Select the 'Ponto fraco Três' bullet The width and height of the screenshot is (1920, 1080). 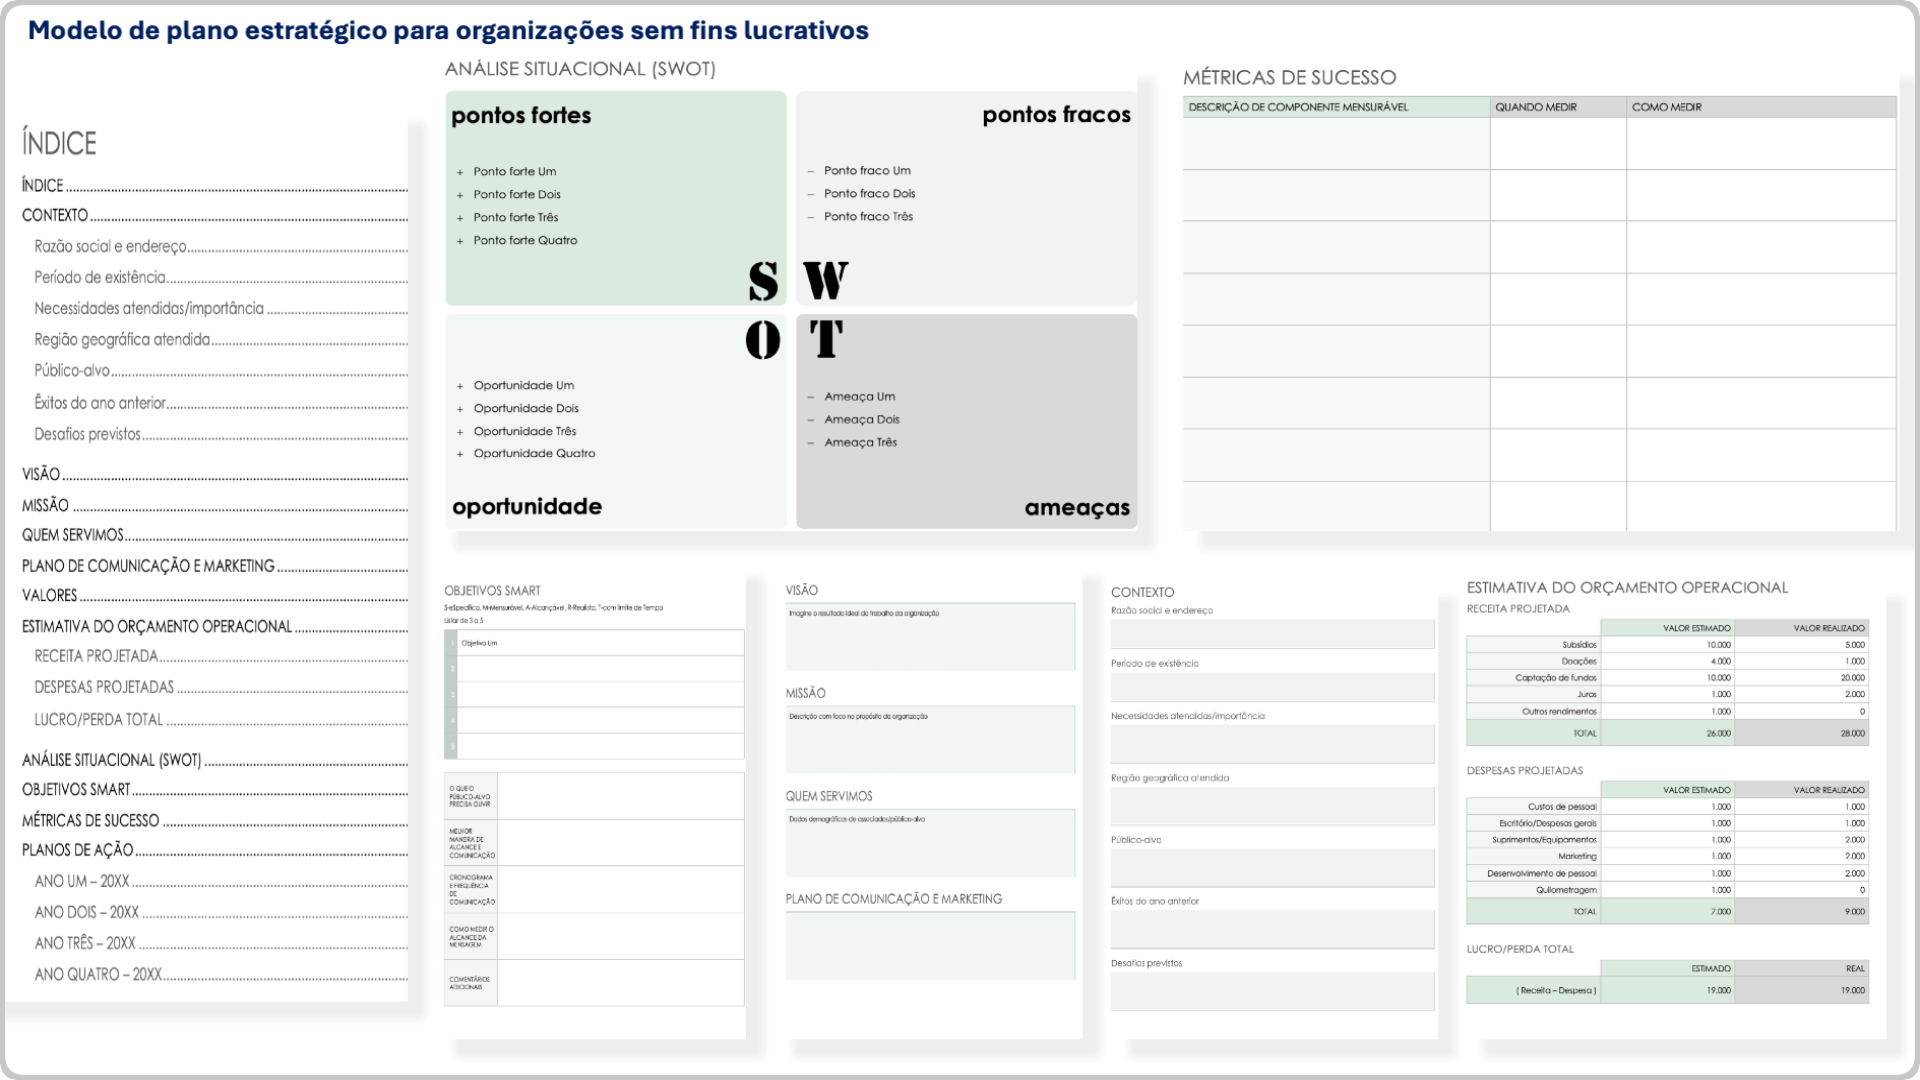click(868, 216)
